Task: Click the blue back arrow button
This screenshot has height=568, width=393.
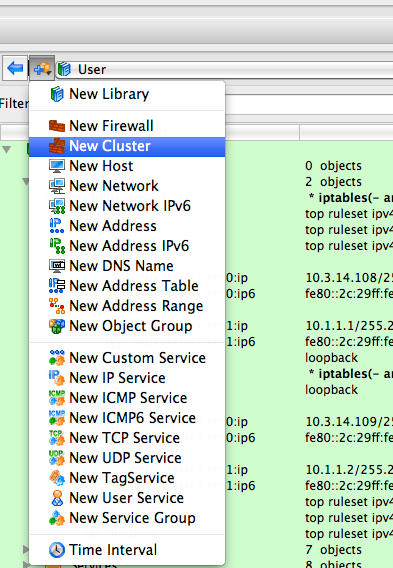Action: tap(15, 68)
